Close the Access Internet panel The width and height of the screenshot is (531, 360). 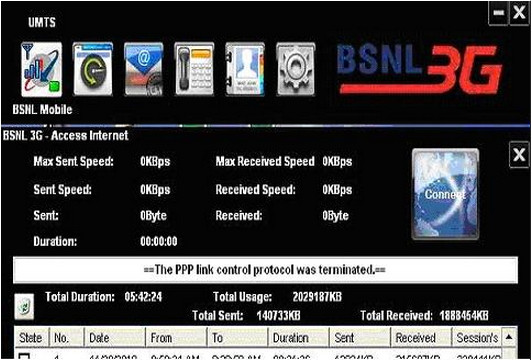pyautogui.click(x=519, y=155)
